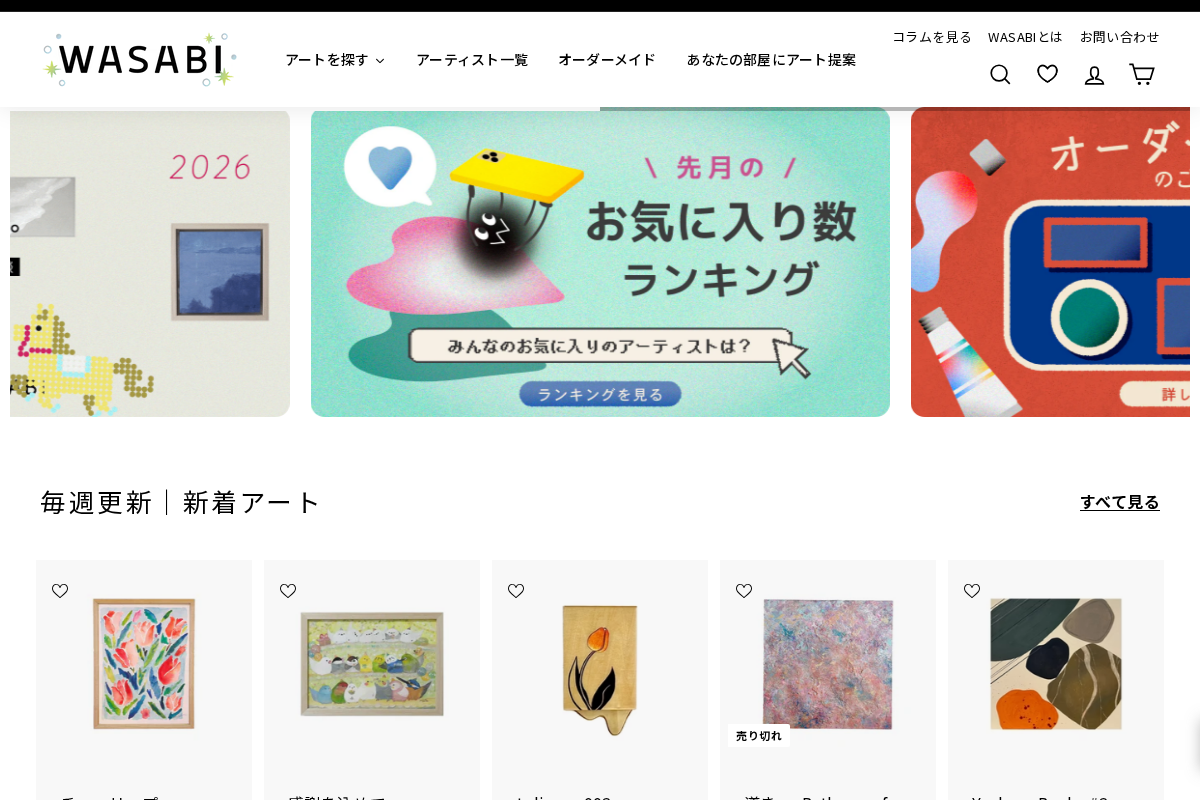The width and height of the screenshot is (1200, 800).
Task: Open オーダーメイド from the navigation bar
Action: [606, 60]
